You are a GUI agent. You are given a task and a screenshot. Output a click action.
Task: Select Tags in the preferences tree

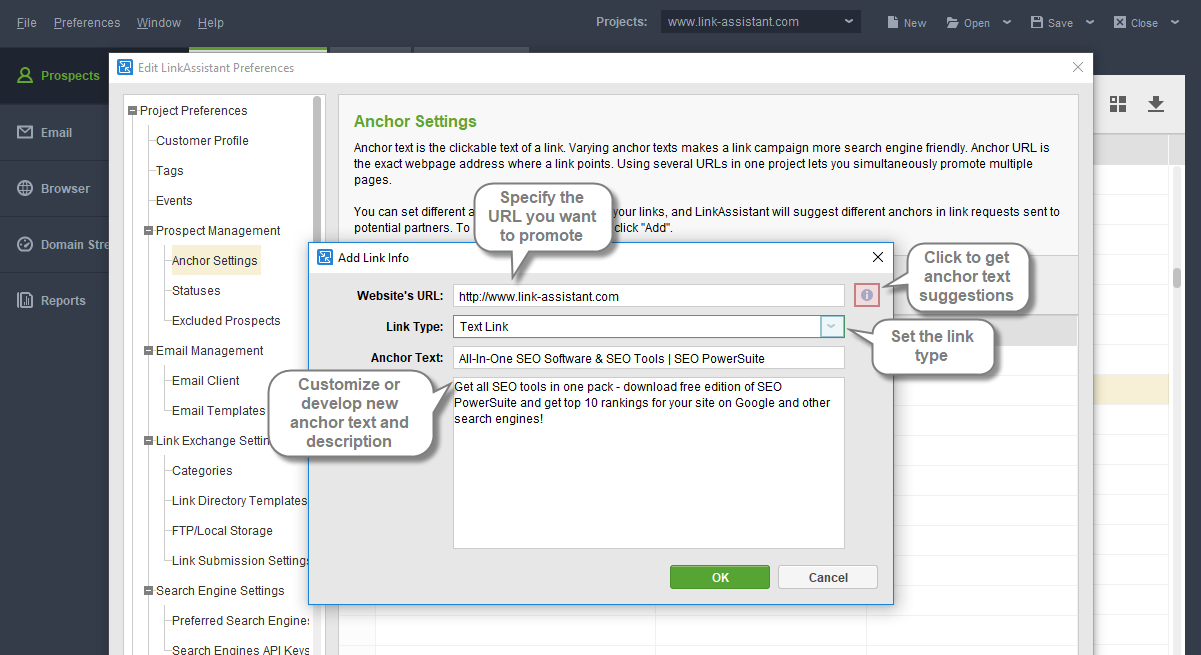tap(170, 171)
